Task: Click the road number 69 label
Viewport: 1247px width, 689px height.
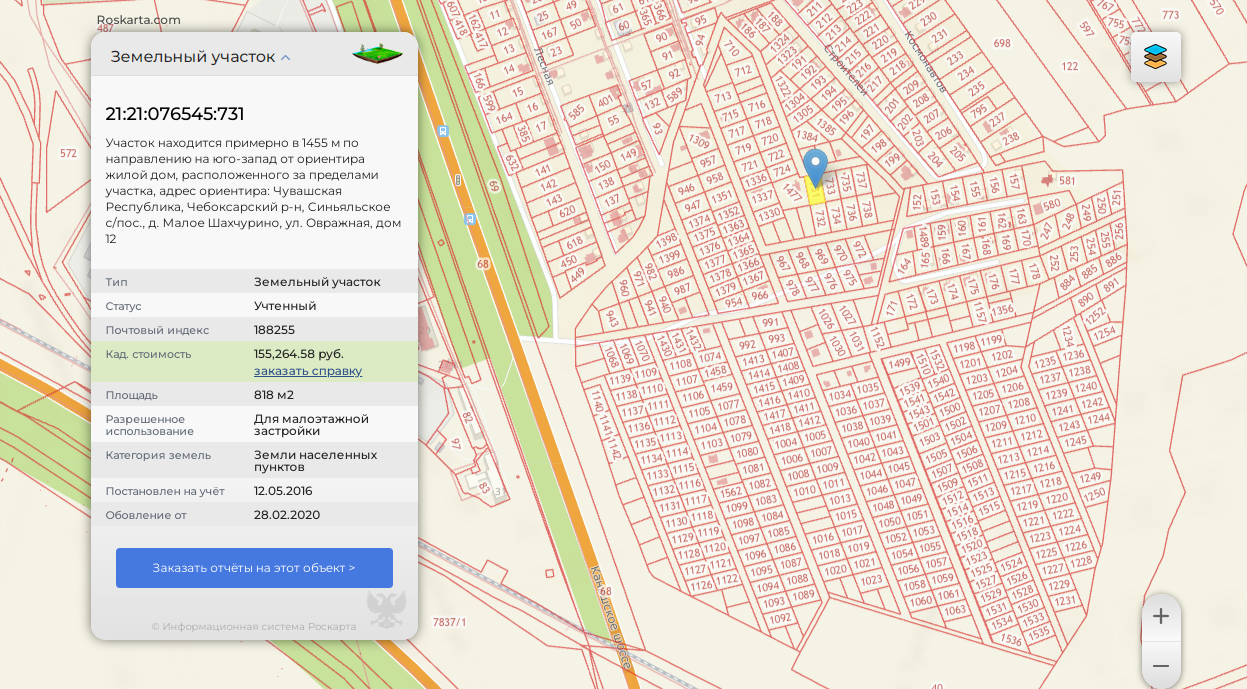Action: tap(493, 186)
